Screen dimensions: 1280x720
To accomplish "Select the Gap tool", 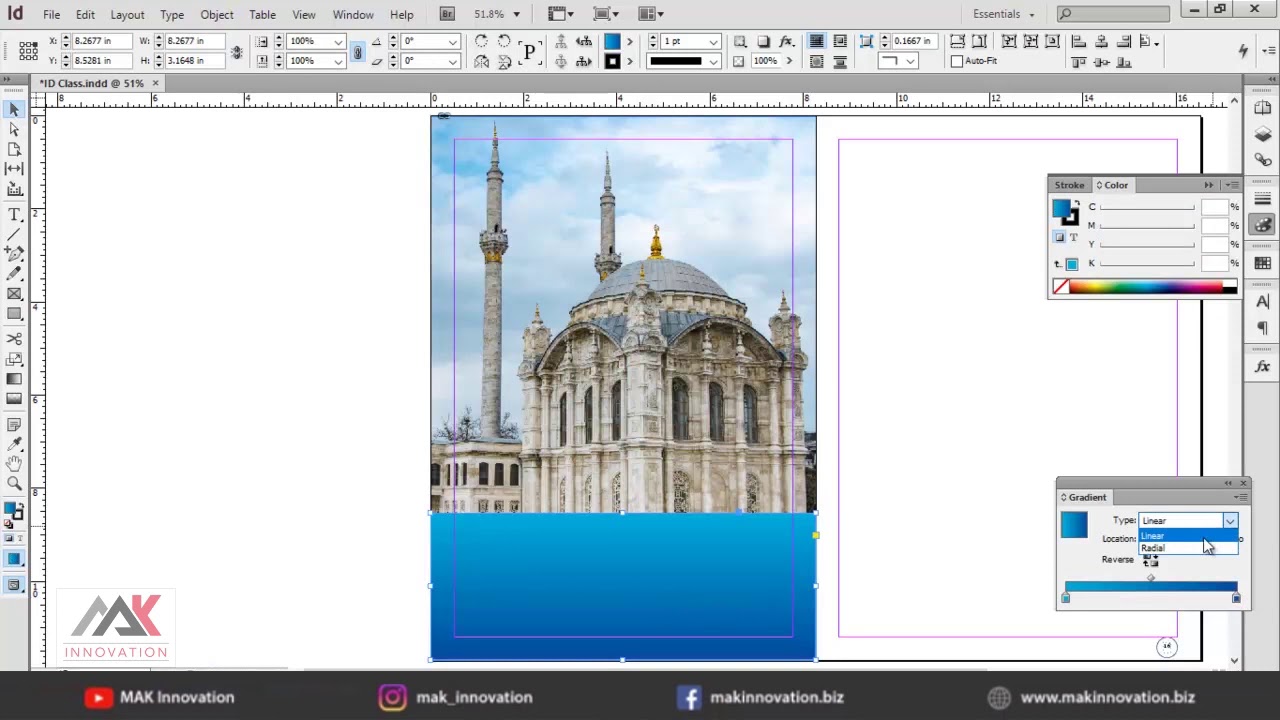I will pos(14,169).
